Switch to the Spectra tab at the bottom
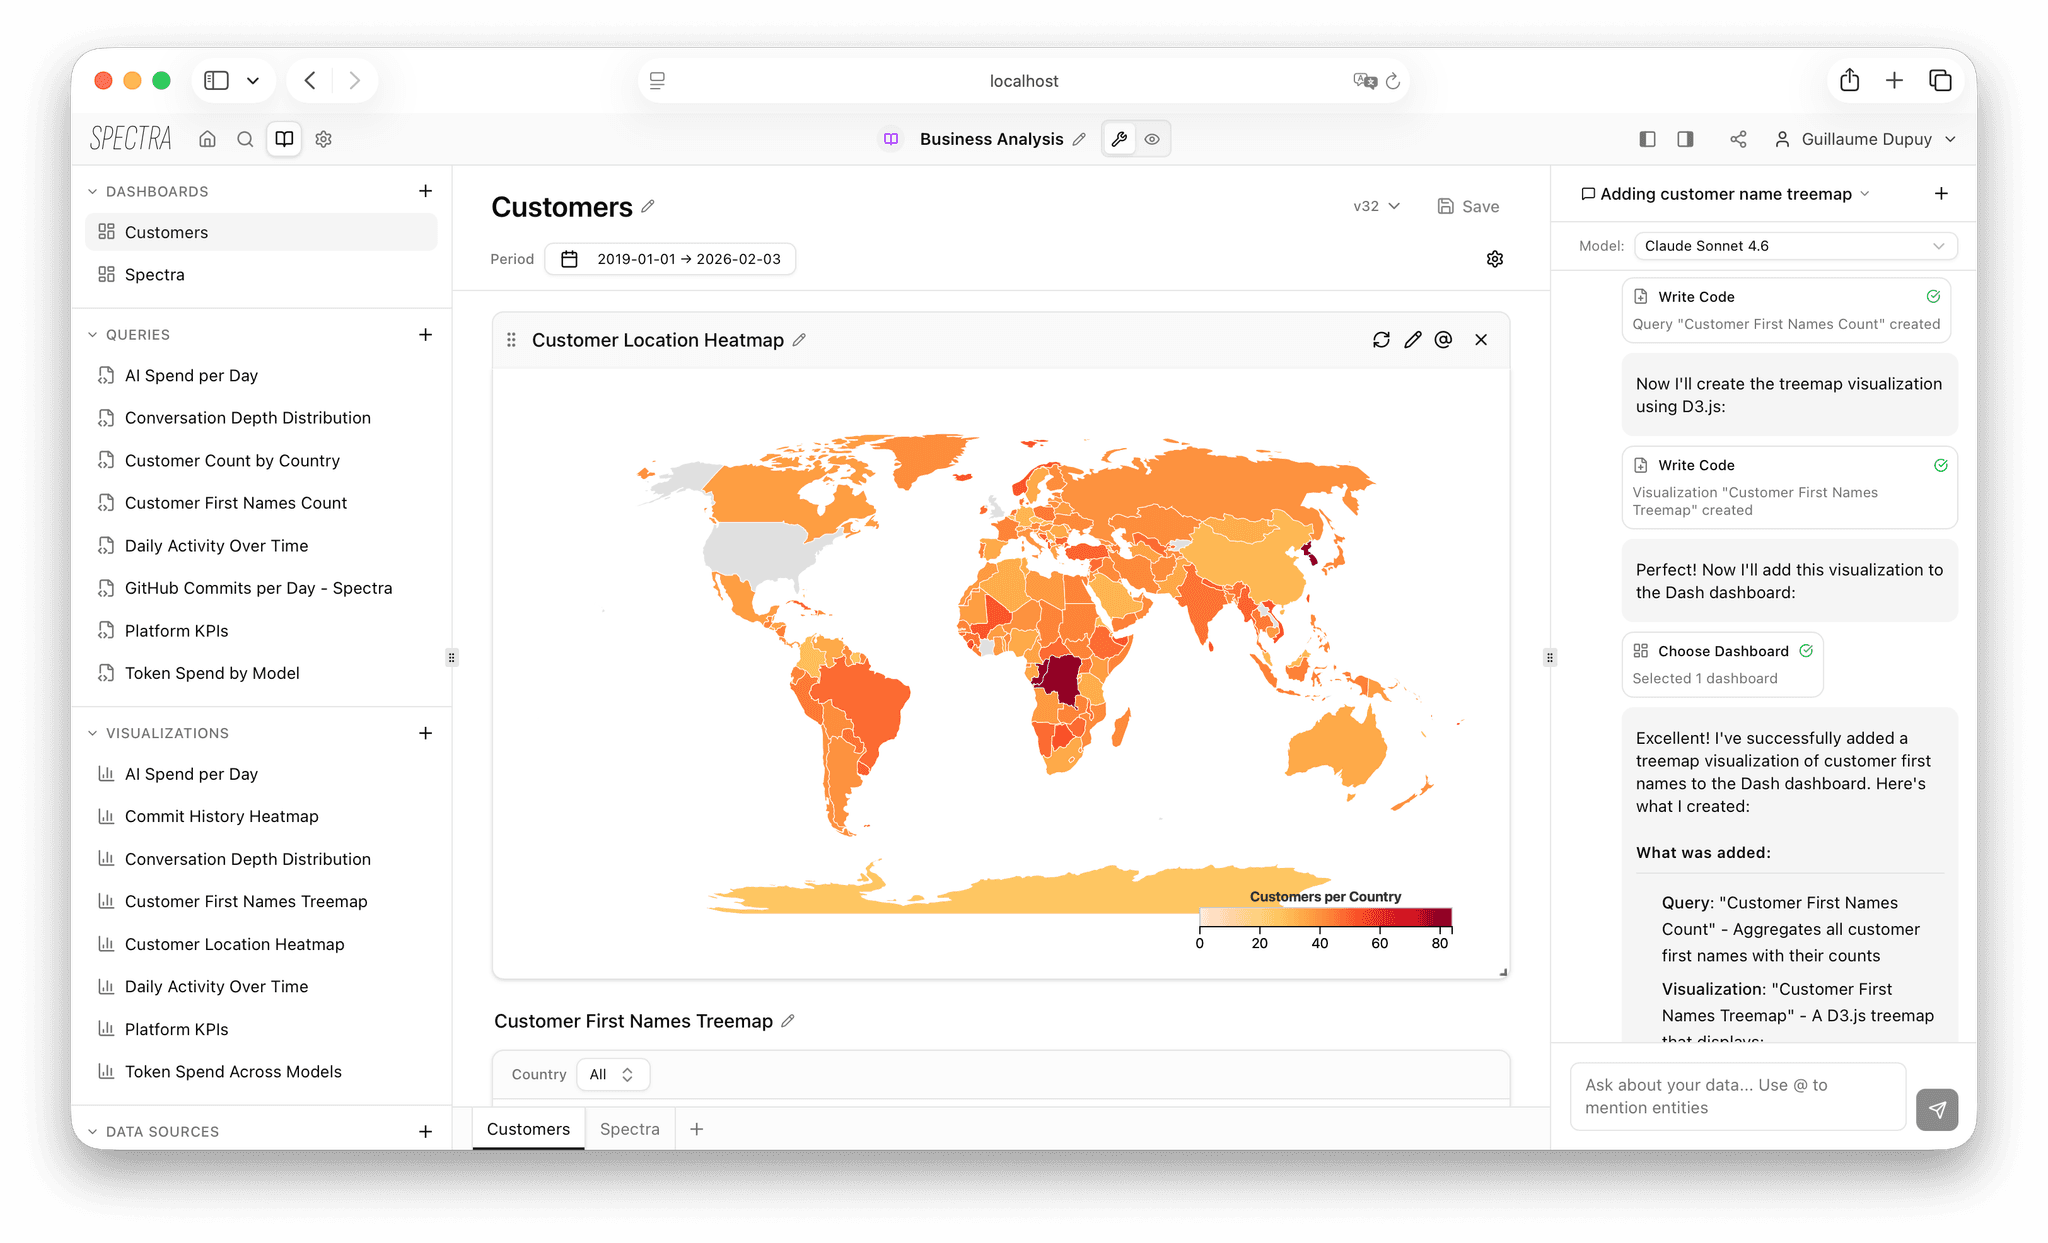This screenshot has width=2048, height=1243. [629, 1128]
